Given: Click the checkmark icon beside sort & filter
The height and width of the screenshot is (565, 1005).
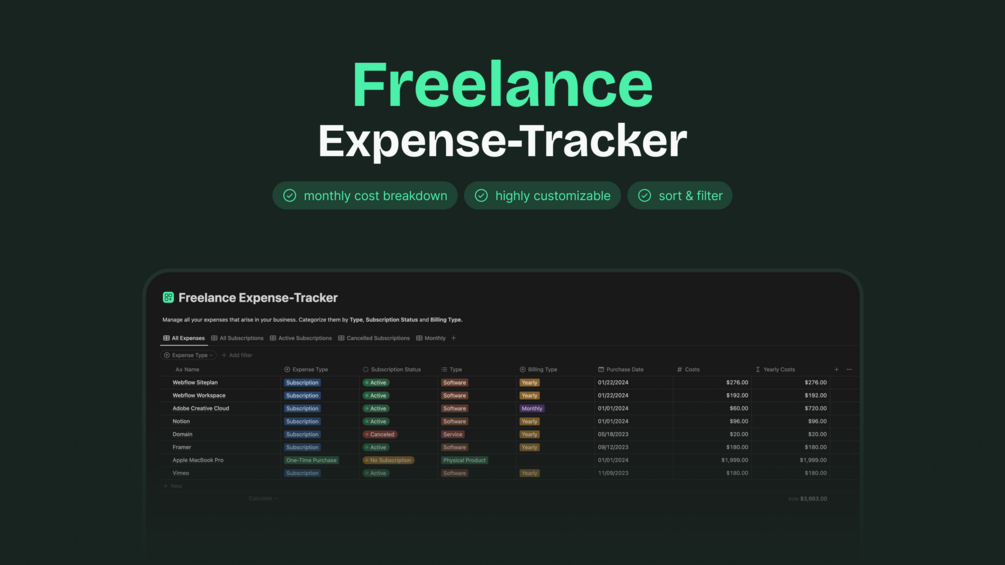Looking at the screenshot, I should [645, 195].
